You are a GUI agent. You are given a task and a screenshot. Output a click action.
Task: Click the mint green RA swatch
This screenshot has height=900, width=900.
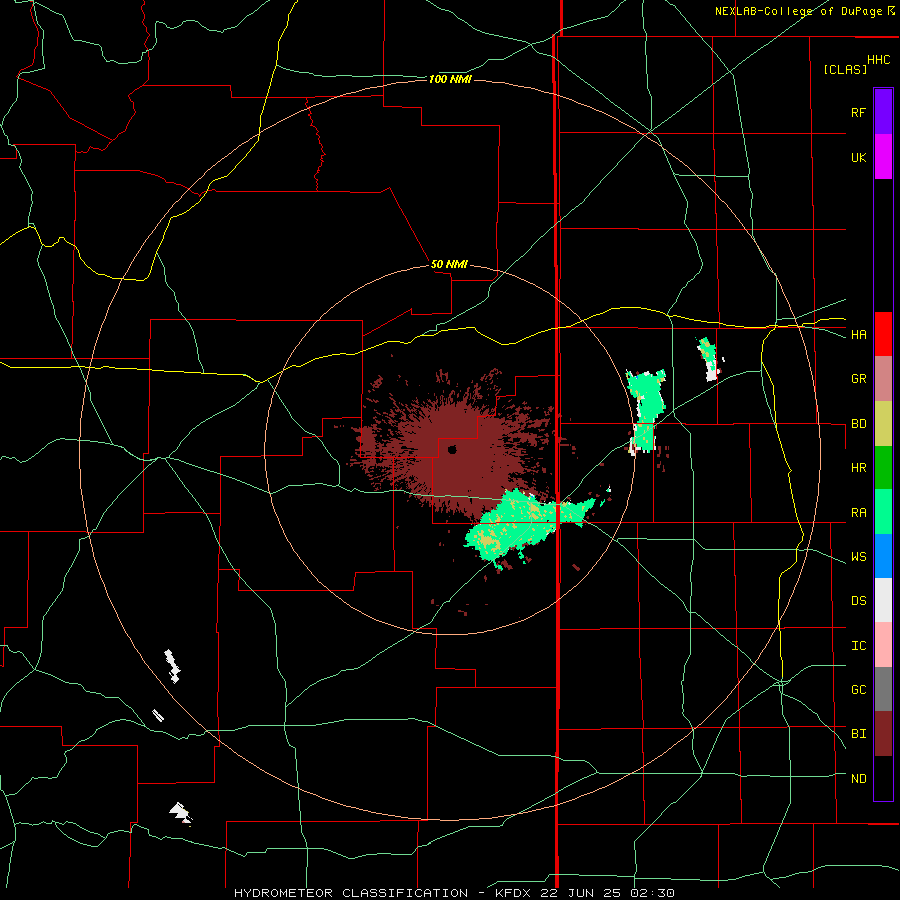pyautogui.click(x=883, y=512)
